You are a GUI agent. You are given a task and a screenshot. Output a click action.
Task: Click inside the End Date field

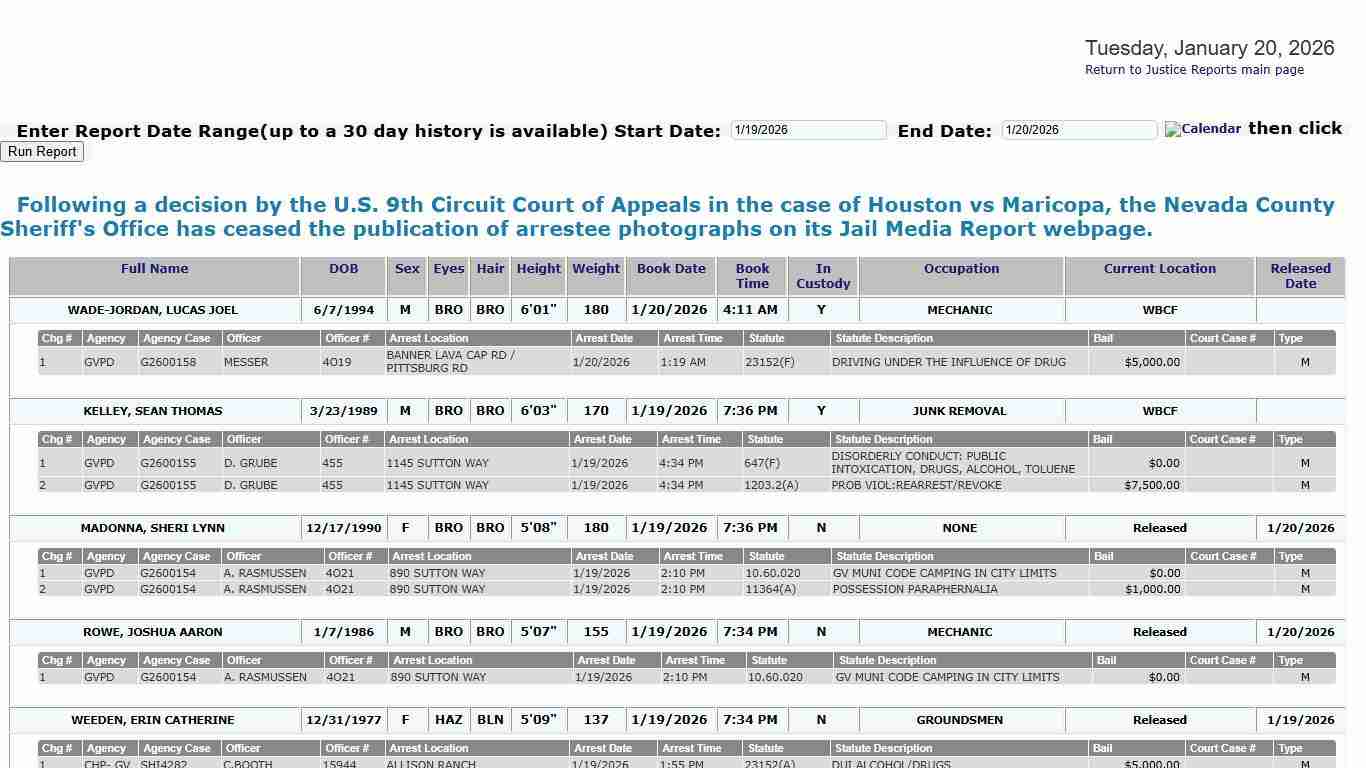[1078, 129]
